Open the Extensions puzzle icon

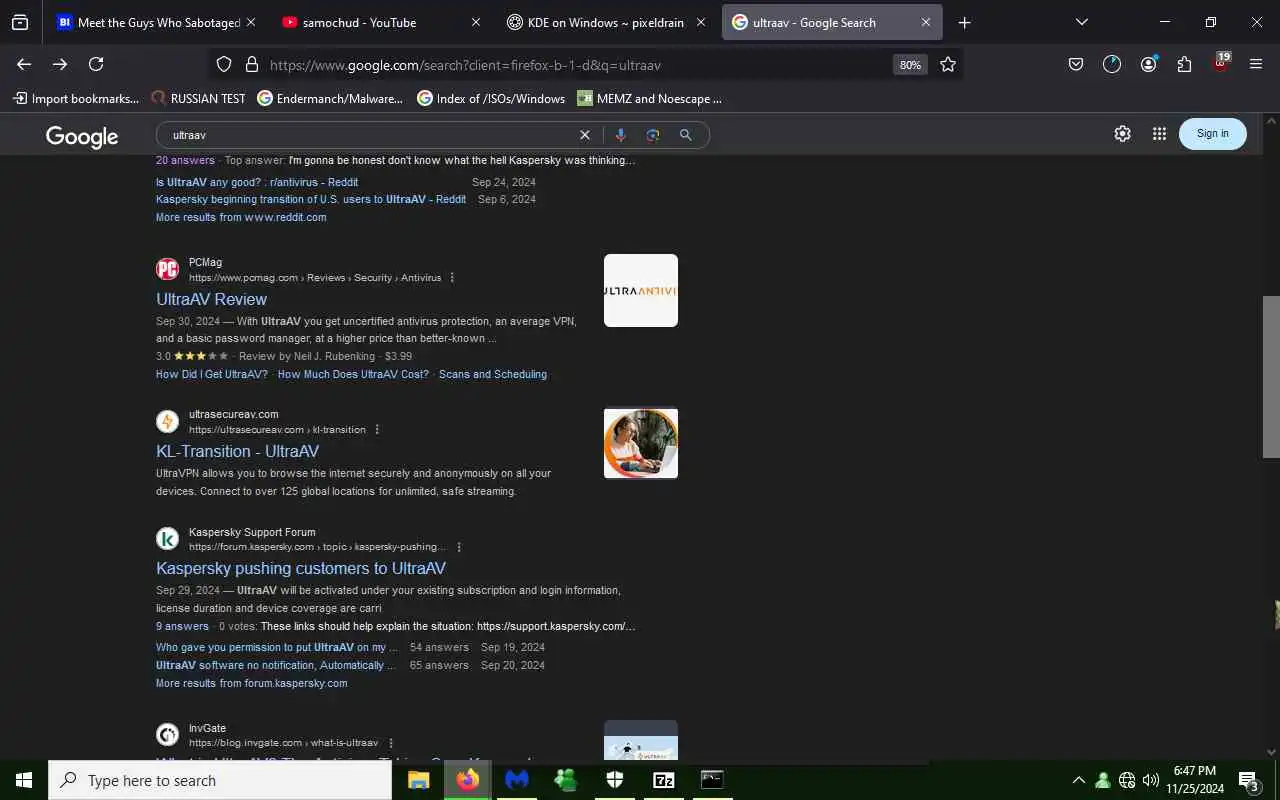point(1184,64)
